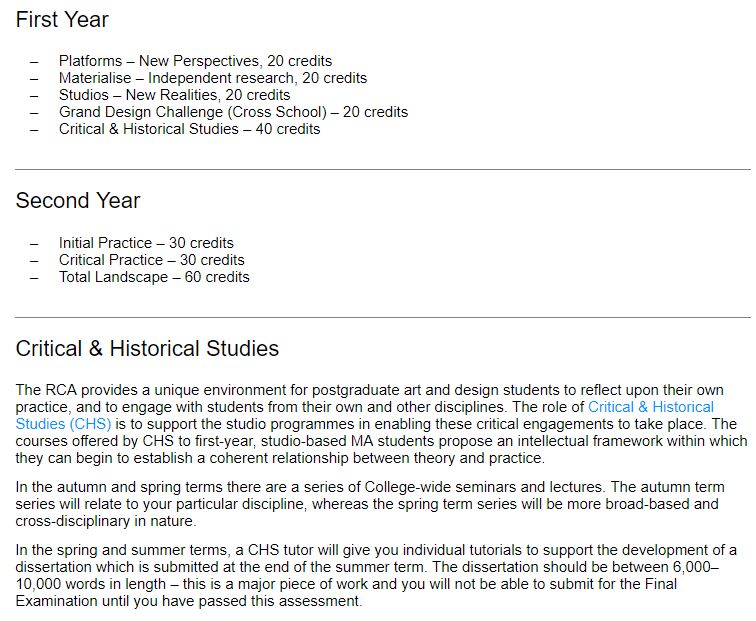Click the large "Critical & Historical Studies" section heading
Viewport: 756px width, 621px height.
[x=147, y=349]
